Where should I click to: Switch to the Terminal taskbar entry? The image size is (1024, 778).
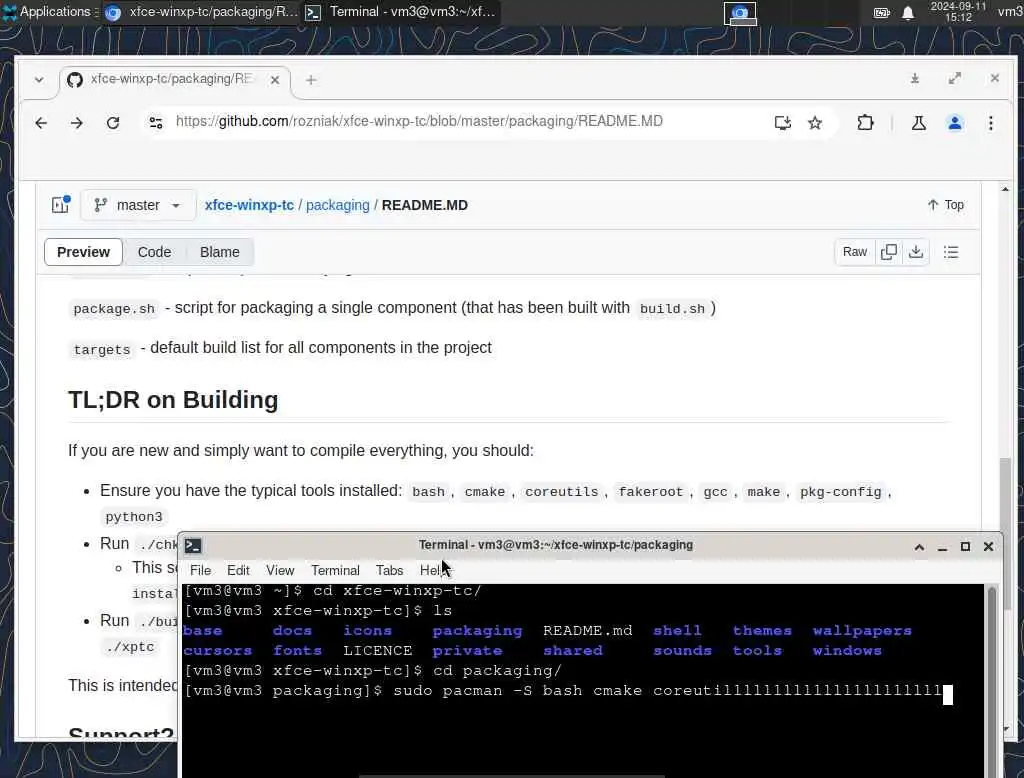click(402, 12)
